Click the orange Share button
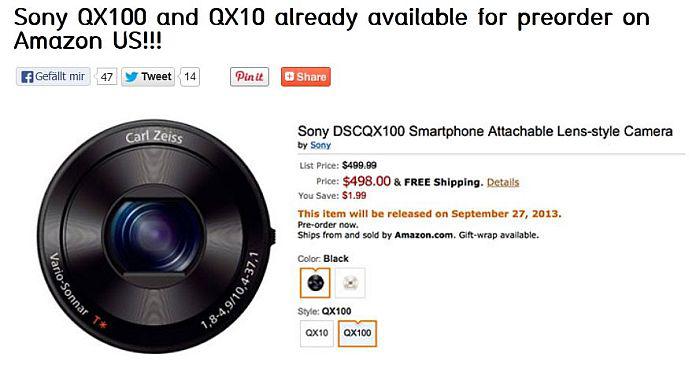 coord(306,77)
